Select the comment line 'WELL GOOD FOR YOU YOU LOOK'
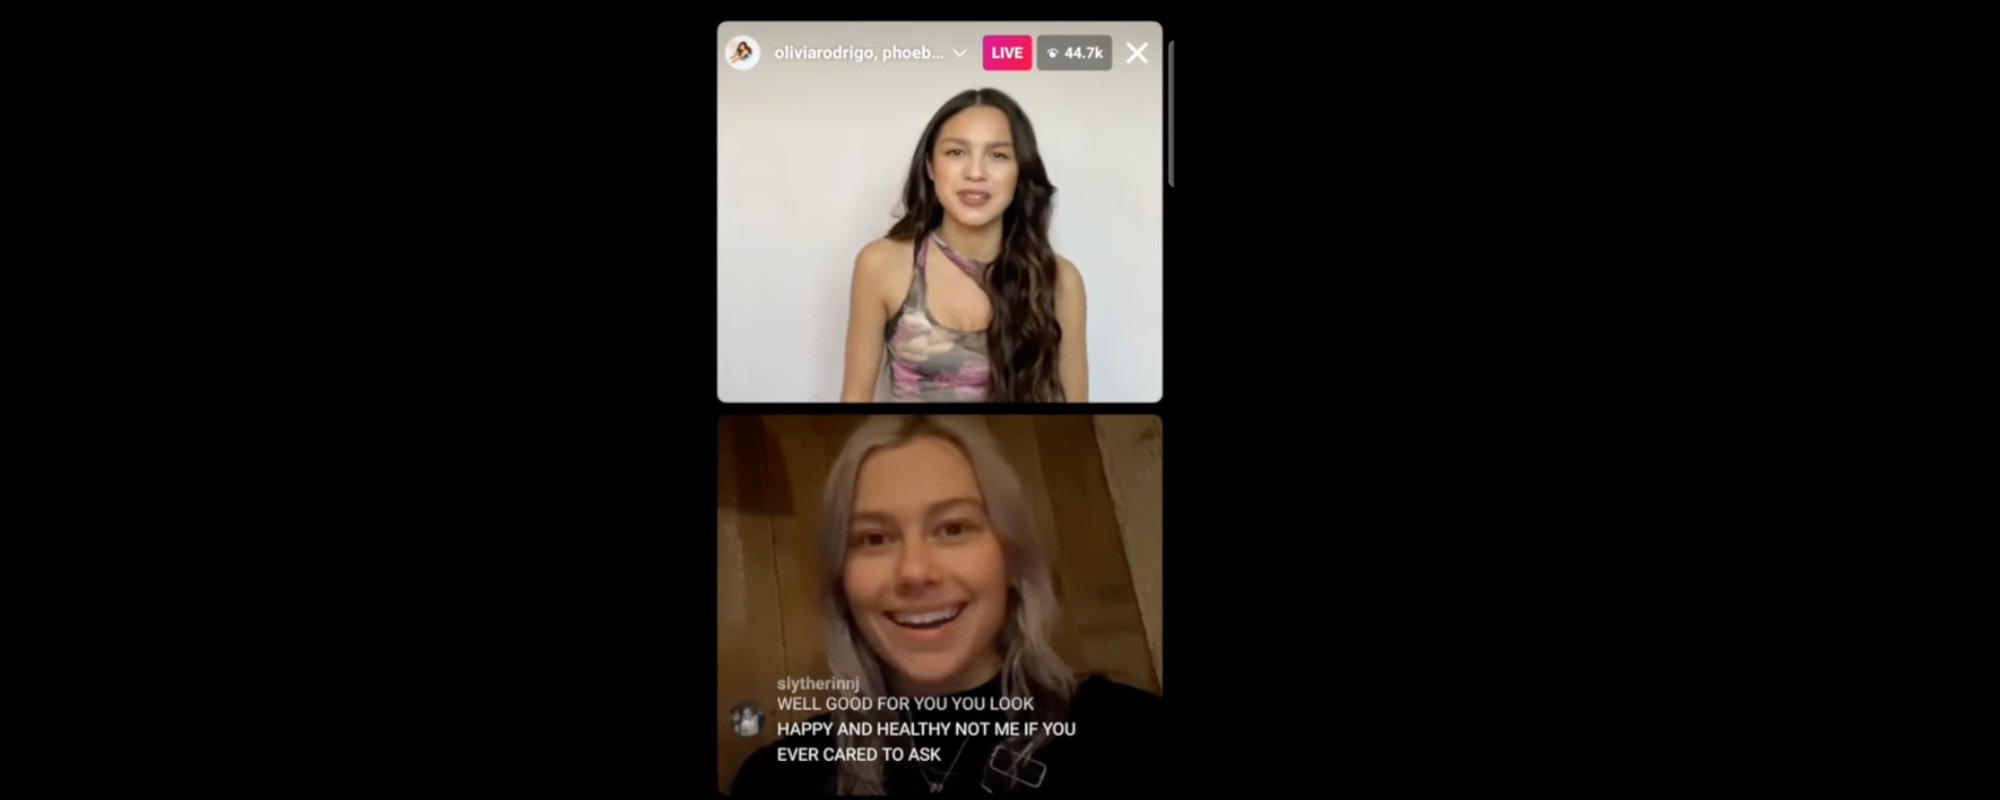 point(905,704)
